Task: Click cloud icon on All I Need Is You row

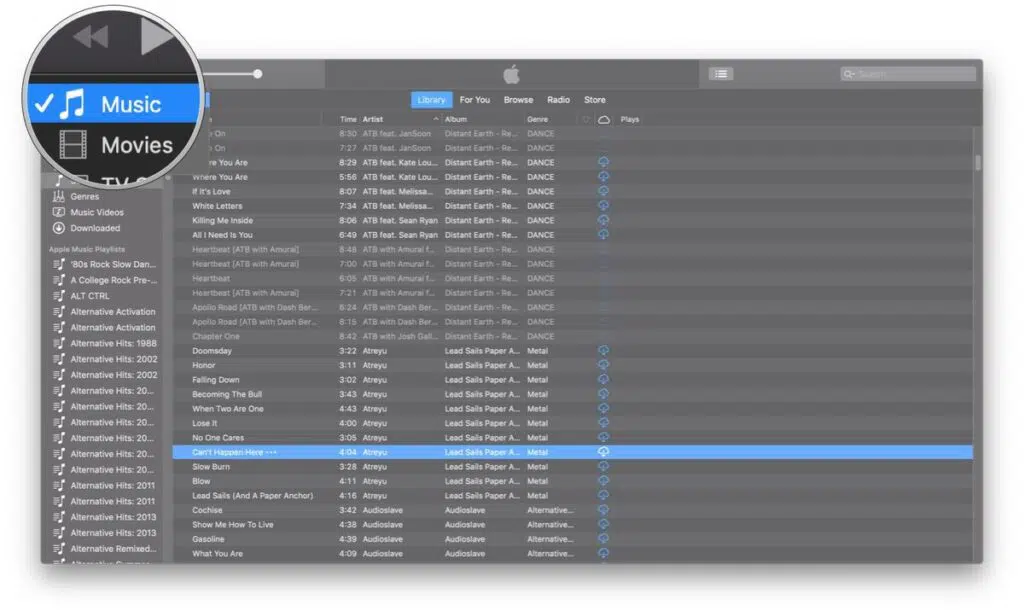Action: click(x=603, y=235)
